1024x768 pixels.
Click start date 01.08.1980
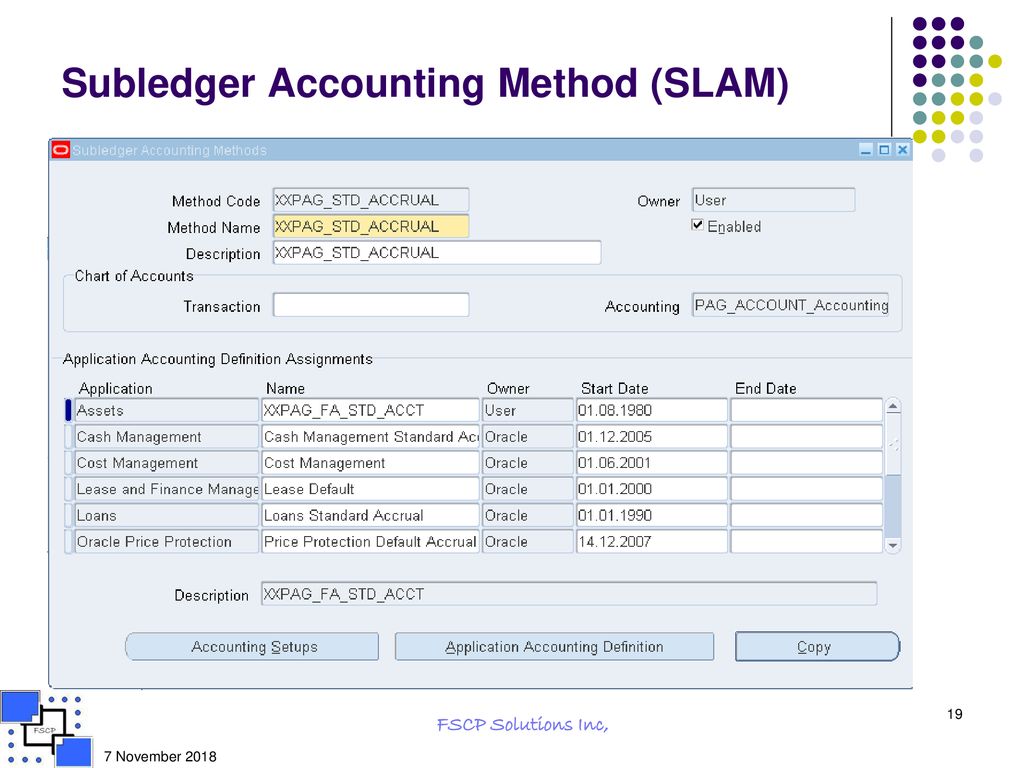click(651, 410)
